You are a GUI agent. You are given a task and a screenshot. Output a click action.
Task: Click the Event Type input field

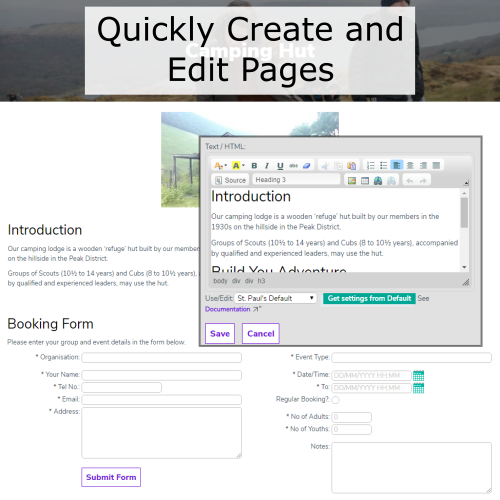(x=412, y=358)
